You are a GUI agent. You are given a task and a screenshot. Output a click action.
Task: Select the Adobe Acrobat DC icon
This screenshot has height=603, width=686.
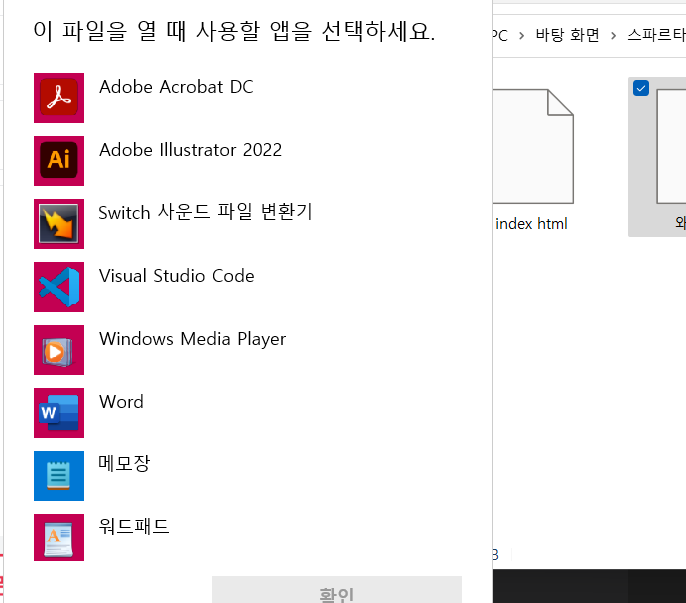tap(59, 98)
